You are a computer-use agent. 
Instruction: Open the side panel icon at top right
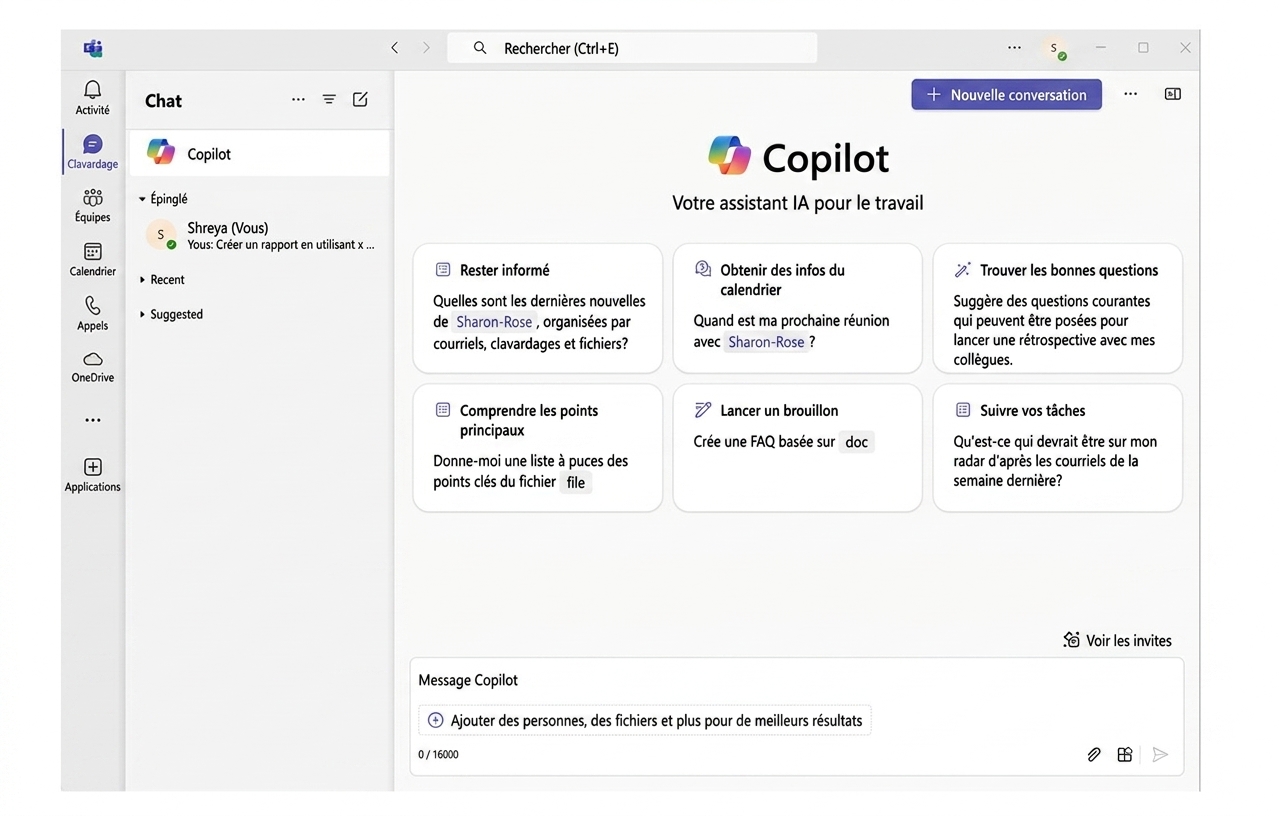coord(1173,94)
